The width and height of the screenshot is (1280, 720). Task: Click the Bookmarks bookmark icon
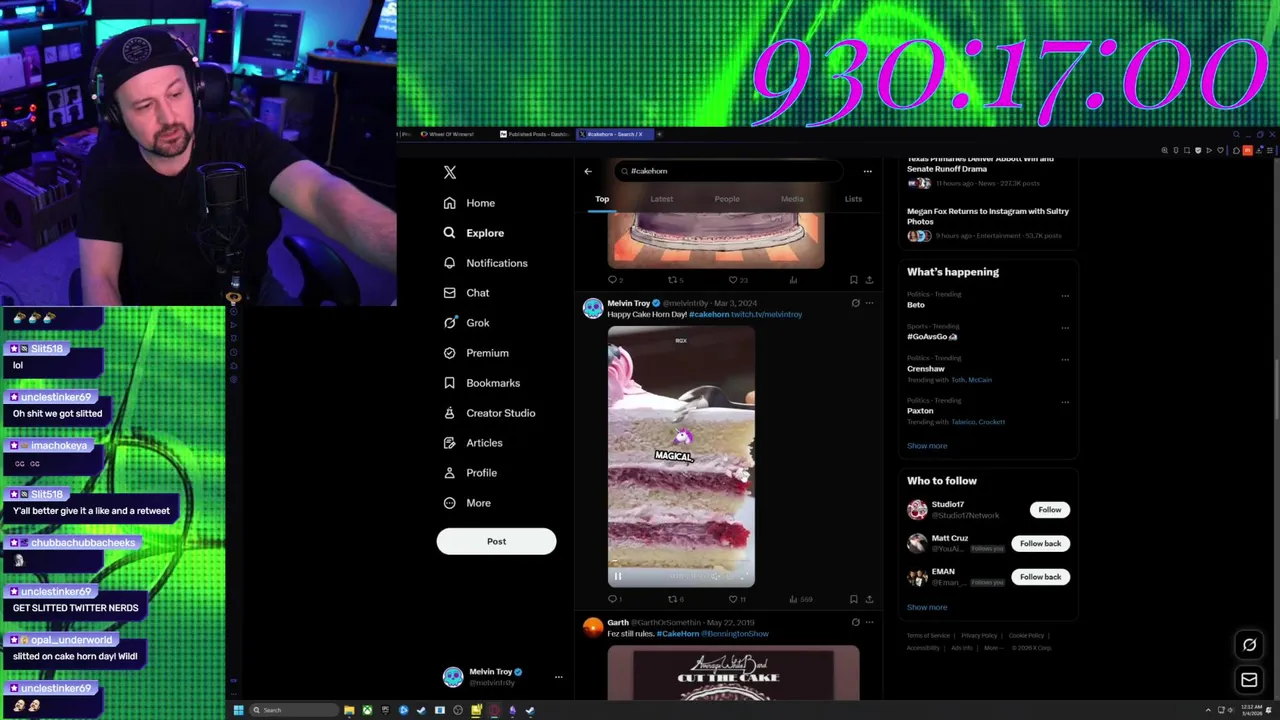tap(449, 383)
